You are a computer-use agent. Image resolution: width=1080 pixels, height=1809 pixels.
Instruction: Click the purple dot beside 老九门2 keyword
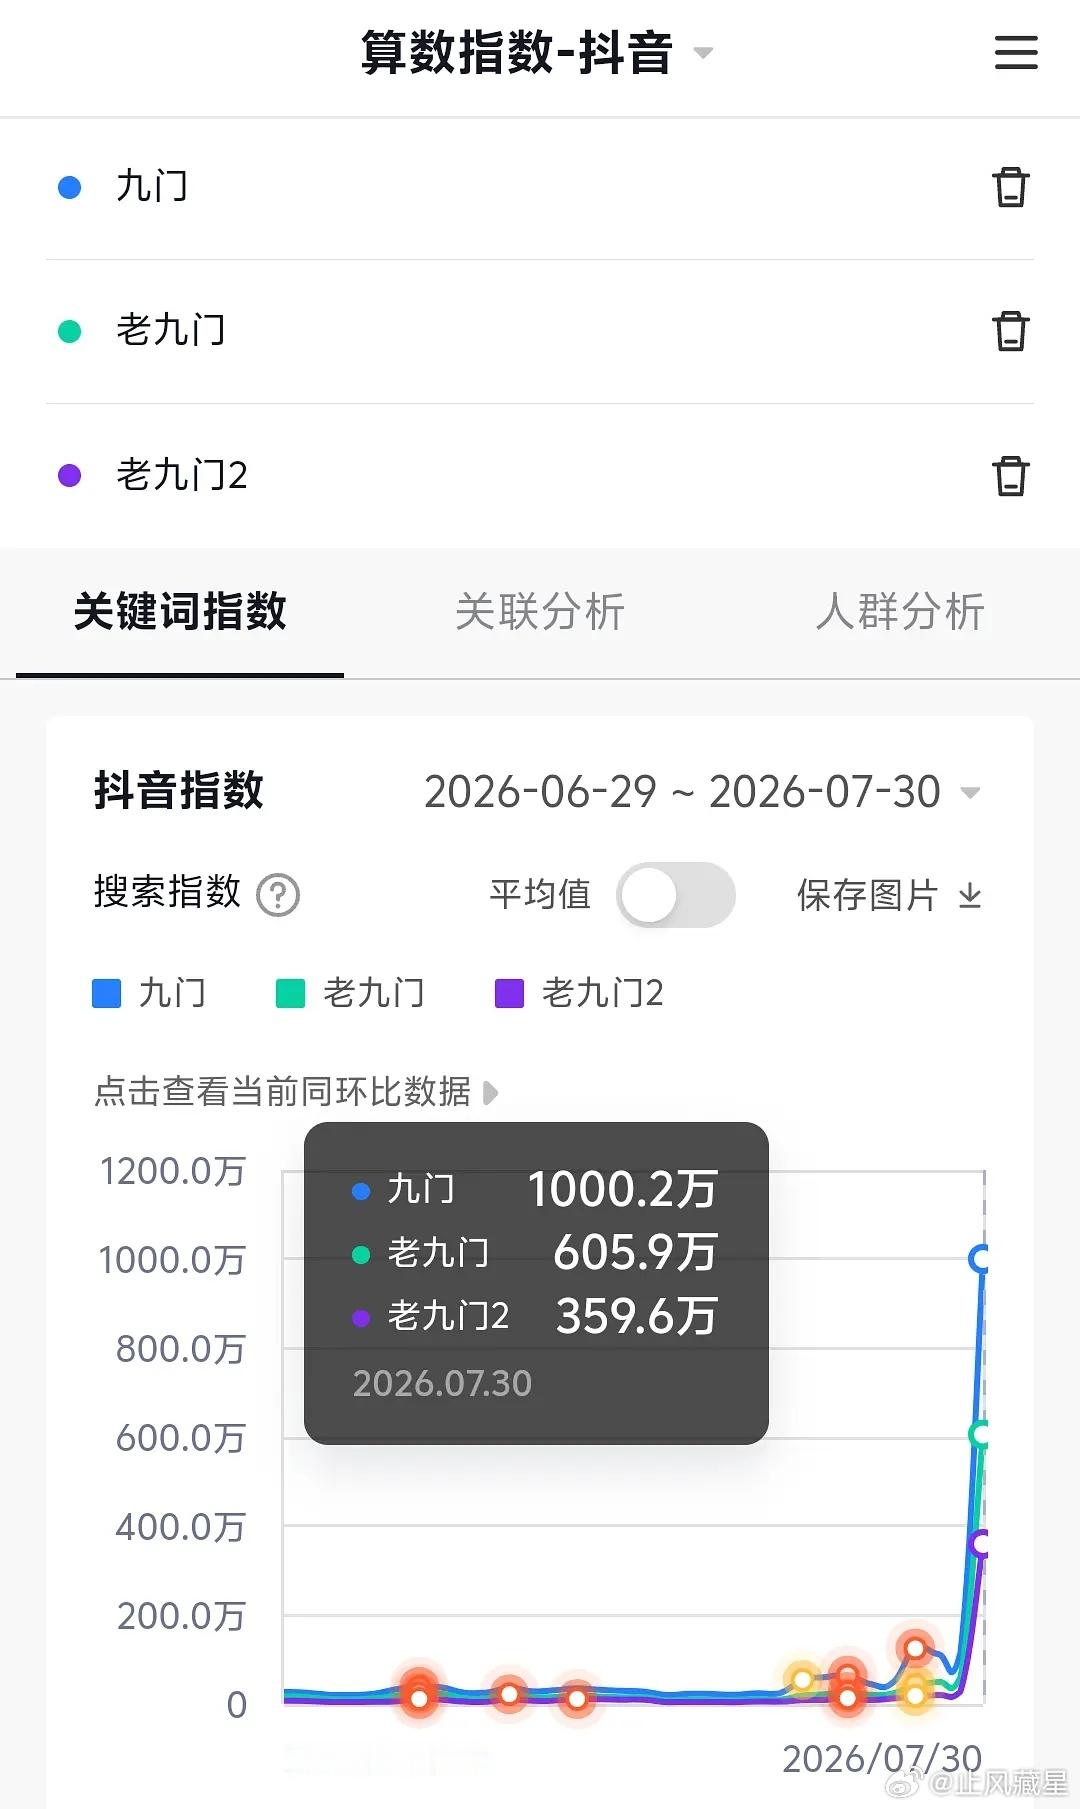pyautogui.click(x=70, y=475)
